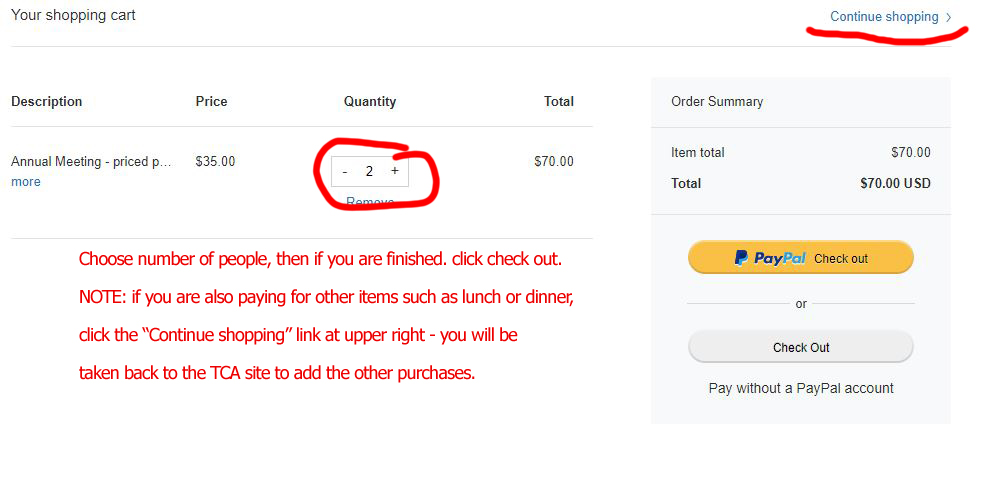This screenshot has height=496, width=982.
Task: Click the Pay without a PayPal account text
Action: (801, 388)
